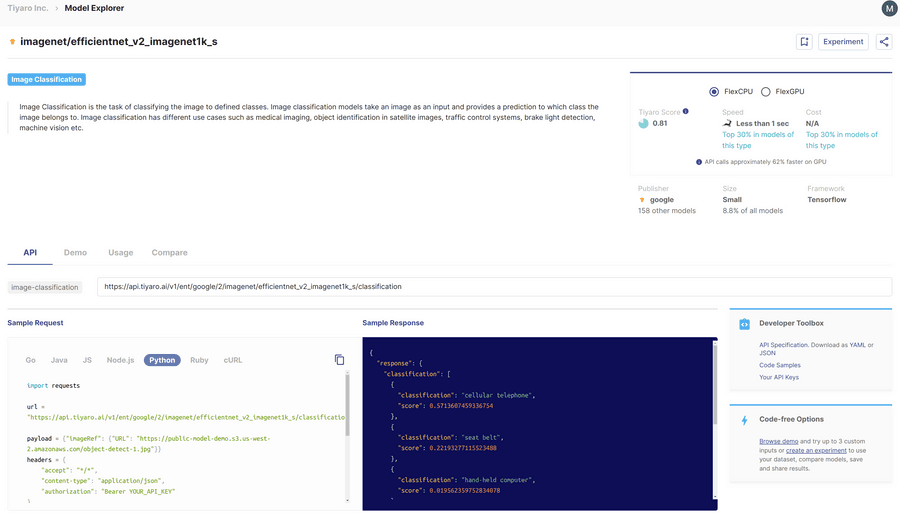The width and height of the screenshot is (900, 522).
Task: Select Ruby language sample
Action: [199, 360]
